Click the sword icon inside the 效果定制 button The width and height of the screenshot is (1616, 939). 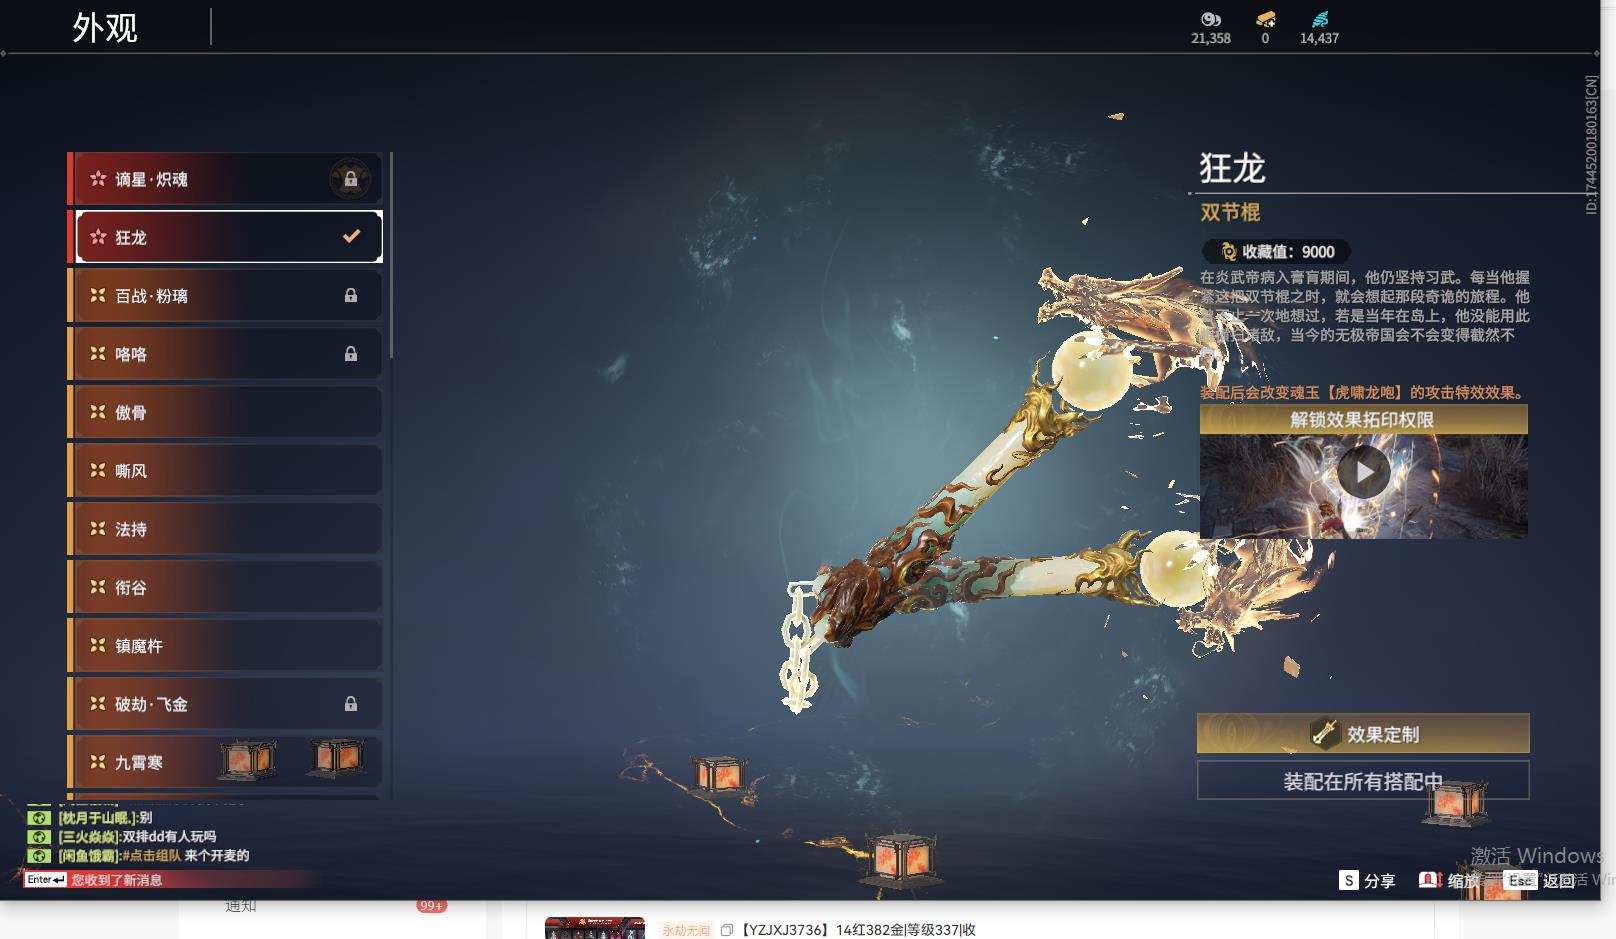coord(1324,733)
